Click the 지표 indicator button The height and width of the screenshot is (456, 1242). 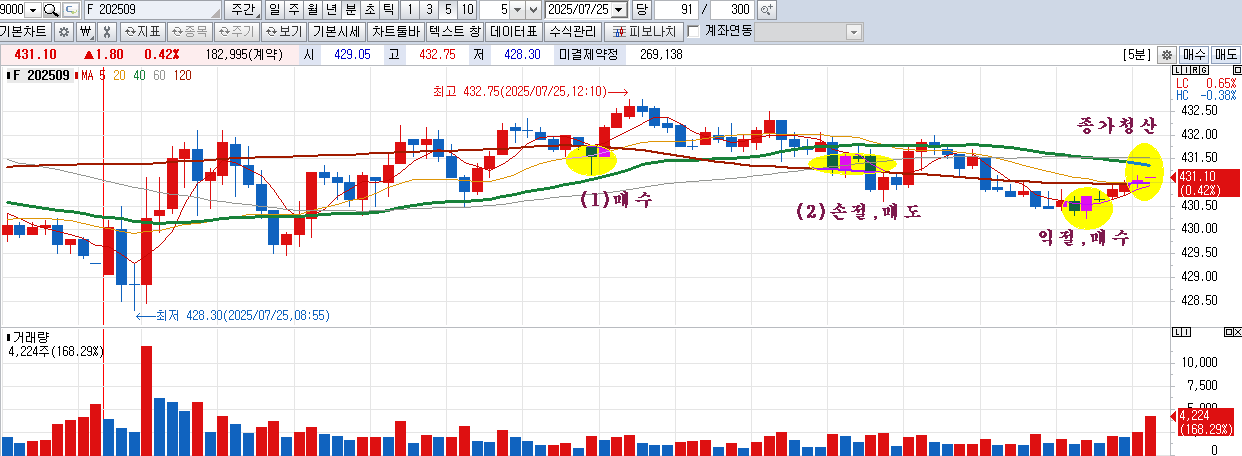141,31
